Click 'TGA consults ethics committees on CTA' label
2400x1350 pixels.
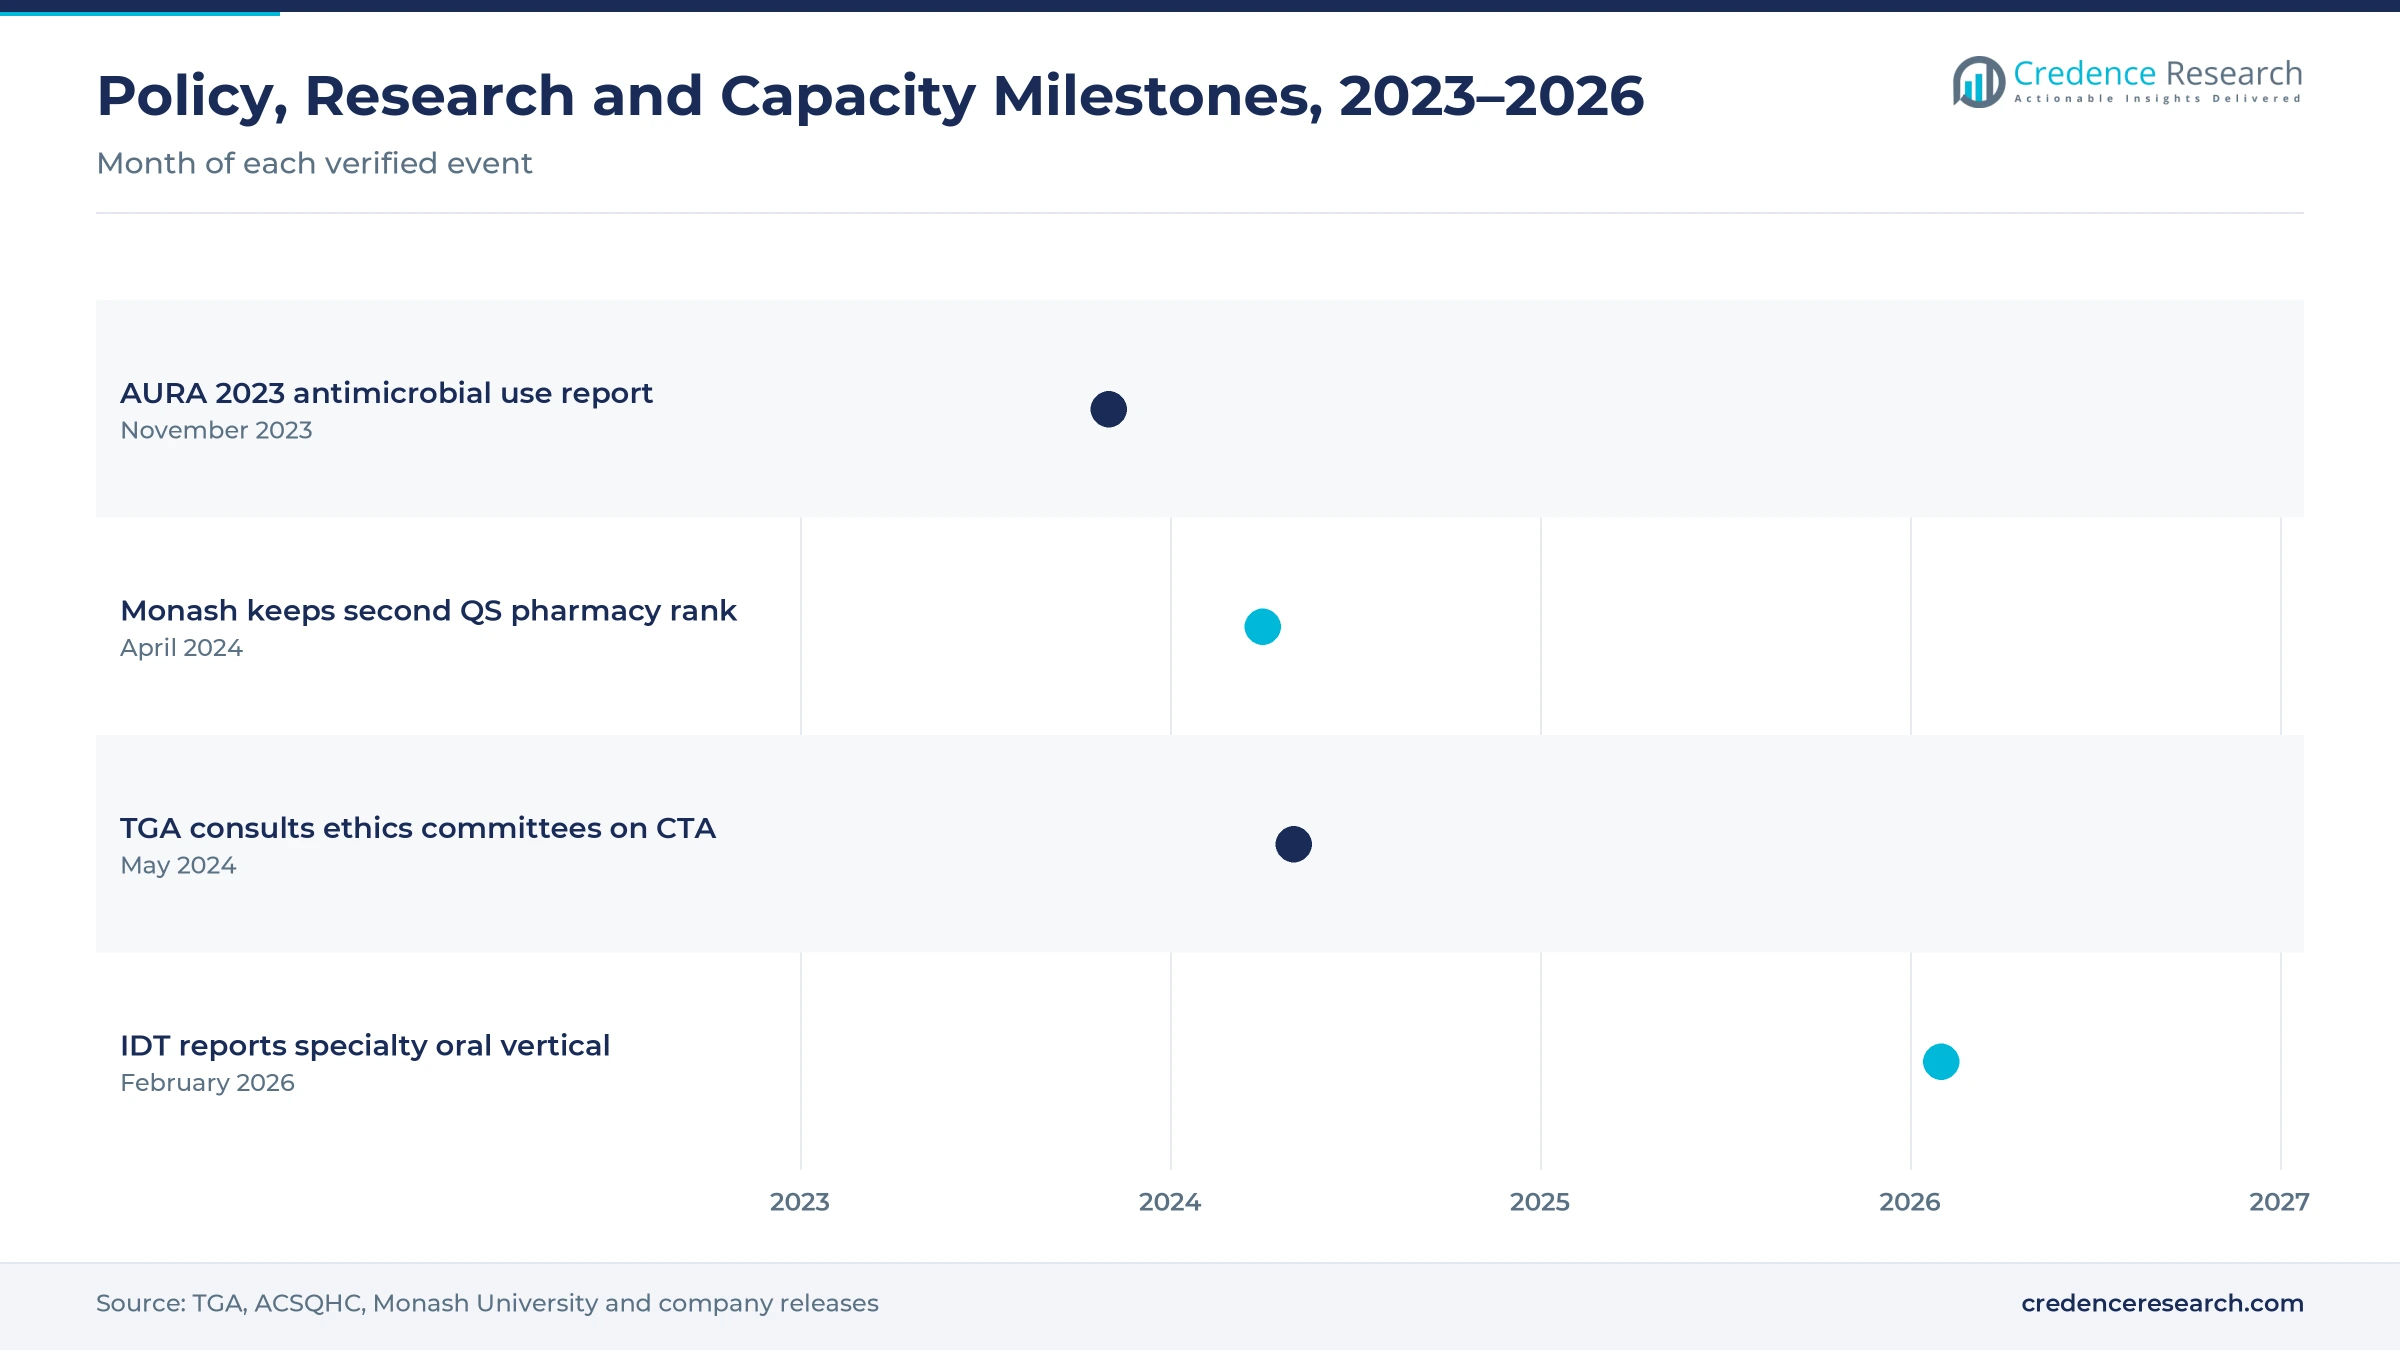pos(418,828)
